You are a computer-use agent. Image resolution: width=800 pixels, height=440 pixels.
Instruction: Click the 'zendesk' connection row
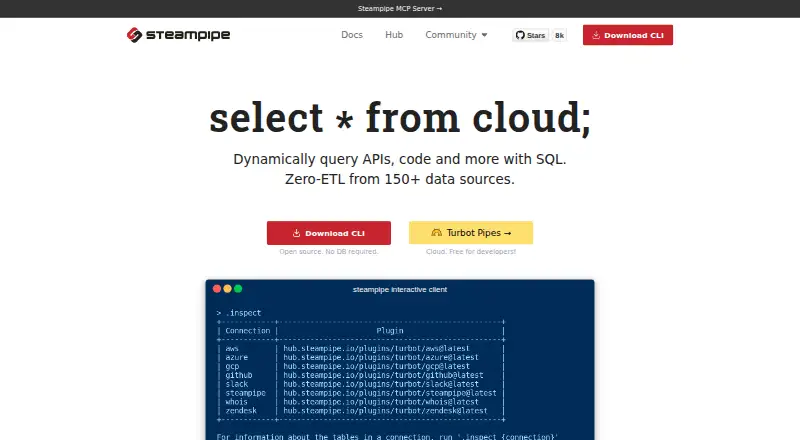[x=360, y=411]
